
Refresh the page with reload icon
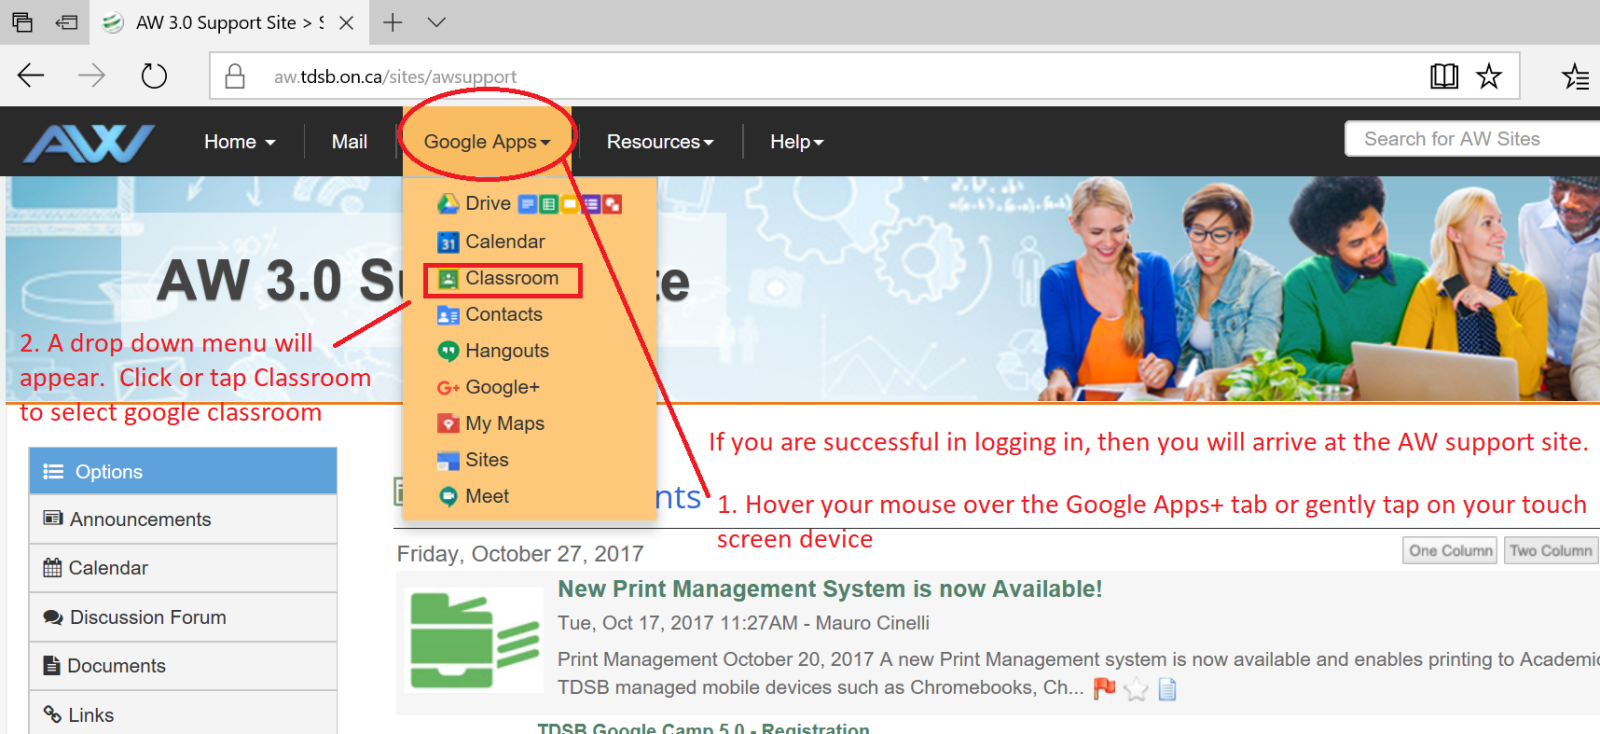pyautogui.click(x=154, y=76)
